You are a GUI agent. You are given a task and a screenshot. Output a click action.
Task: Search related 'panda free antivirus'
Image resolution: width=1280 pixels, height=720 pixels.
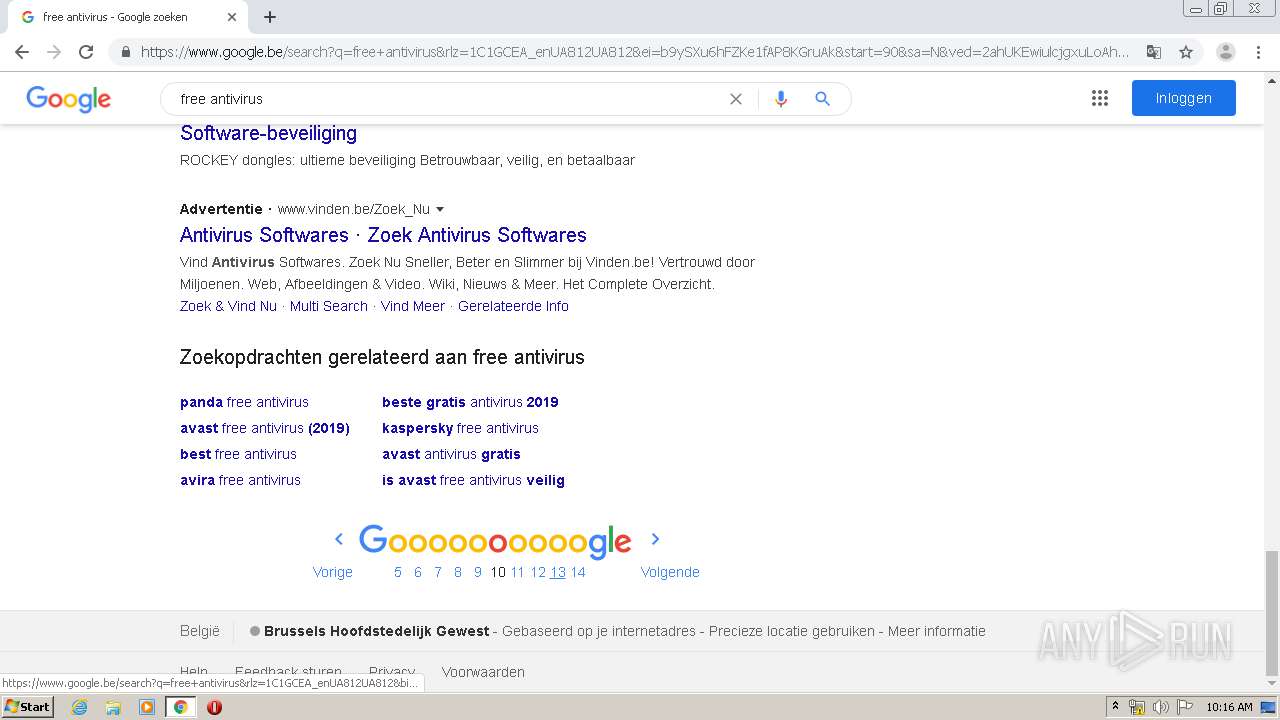click(x=244, y=402)
